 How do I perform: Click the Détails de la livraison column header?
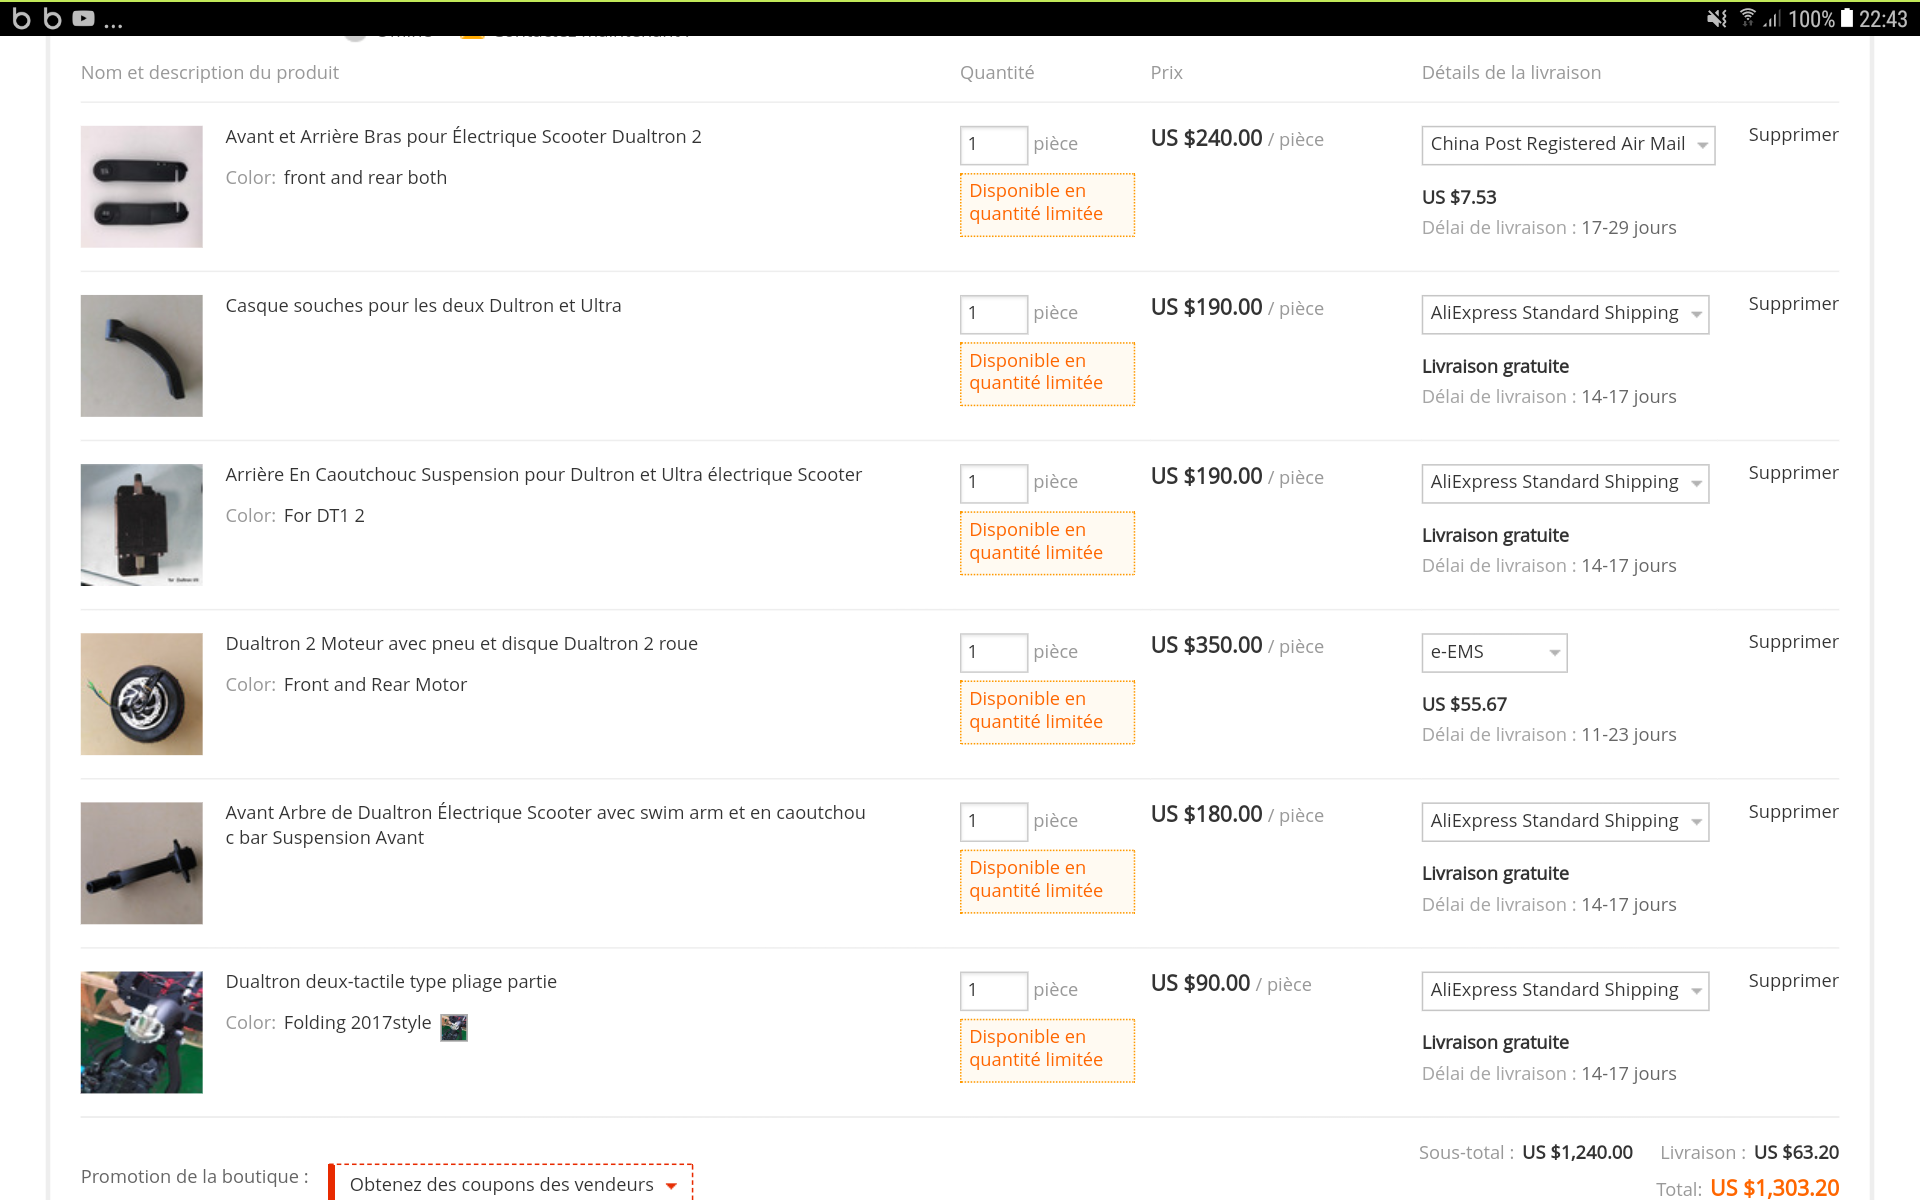(1511, 73)
